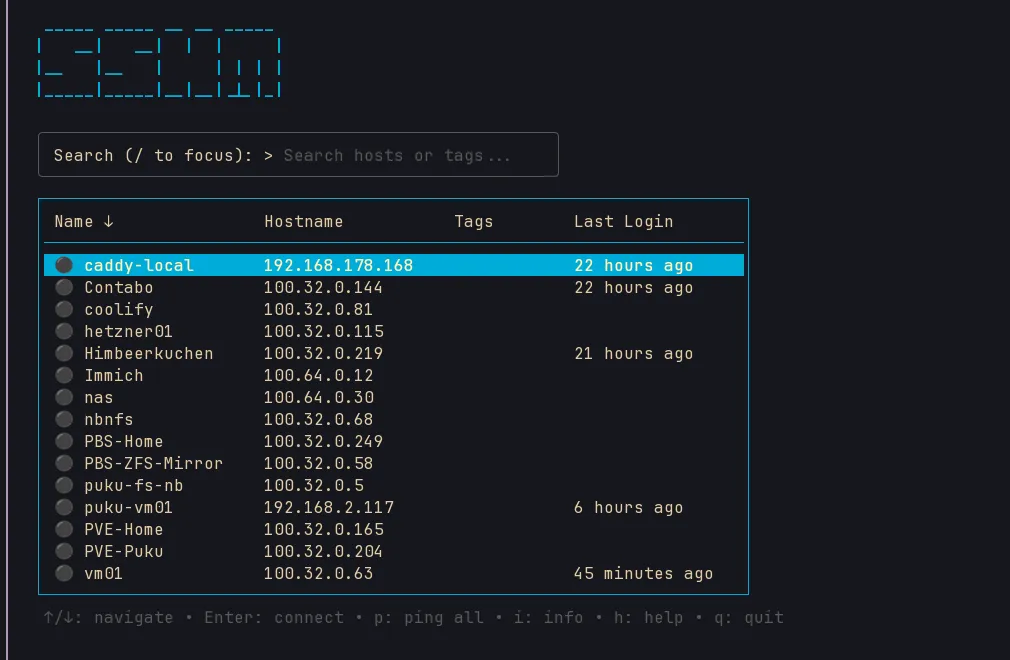This screenshot has width=1010, height=660.
Task: Sort by the Last Login column header
Action: coord(623,221)
